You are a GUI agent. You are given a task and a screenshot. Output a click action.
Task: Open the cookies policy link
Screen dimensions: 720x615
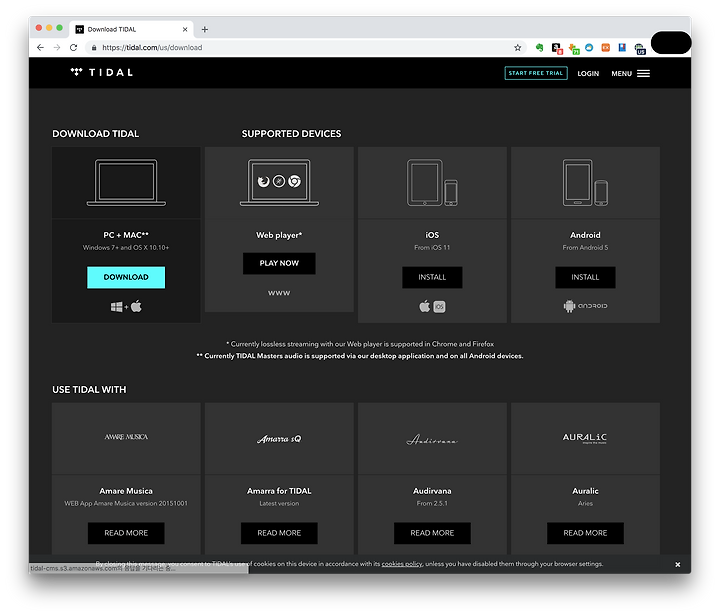tap(402, 564)
